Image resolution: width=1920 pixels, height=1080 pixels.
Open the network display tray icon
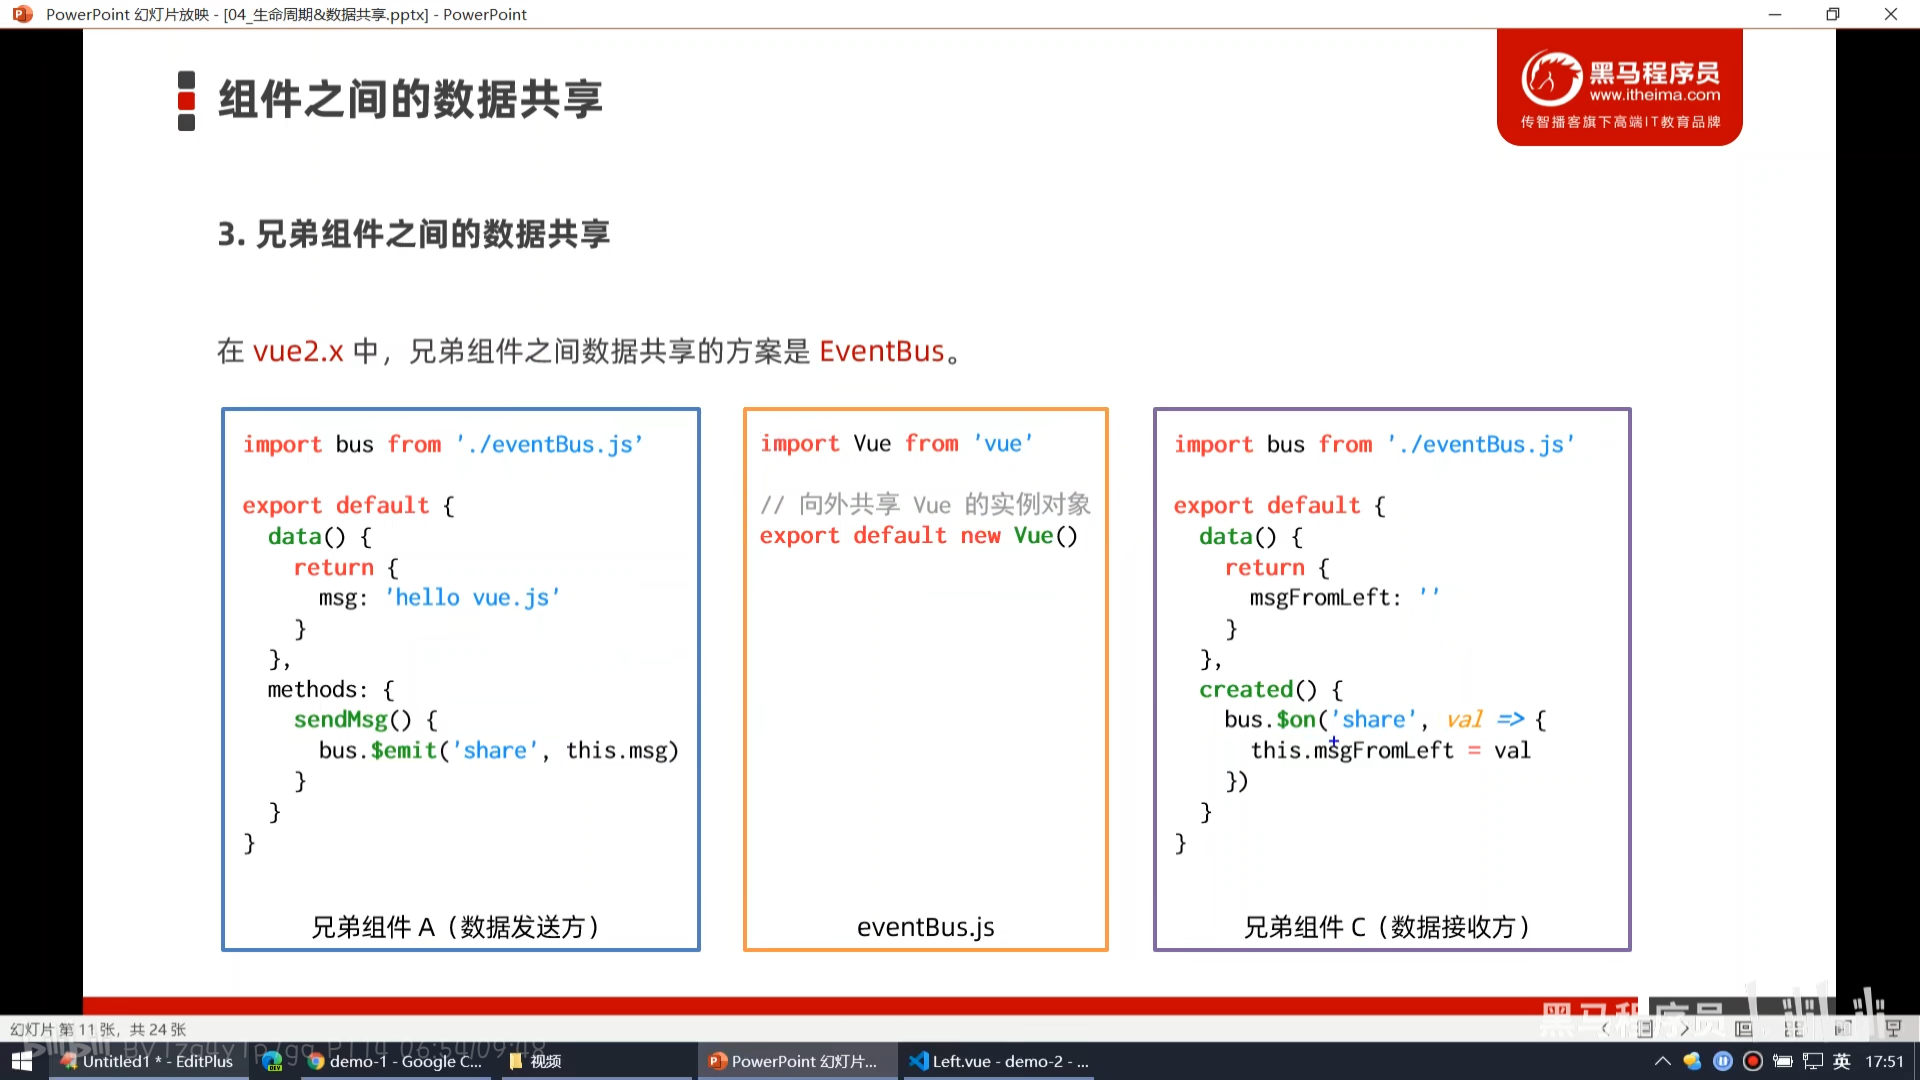click(1812, 1061)
